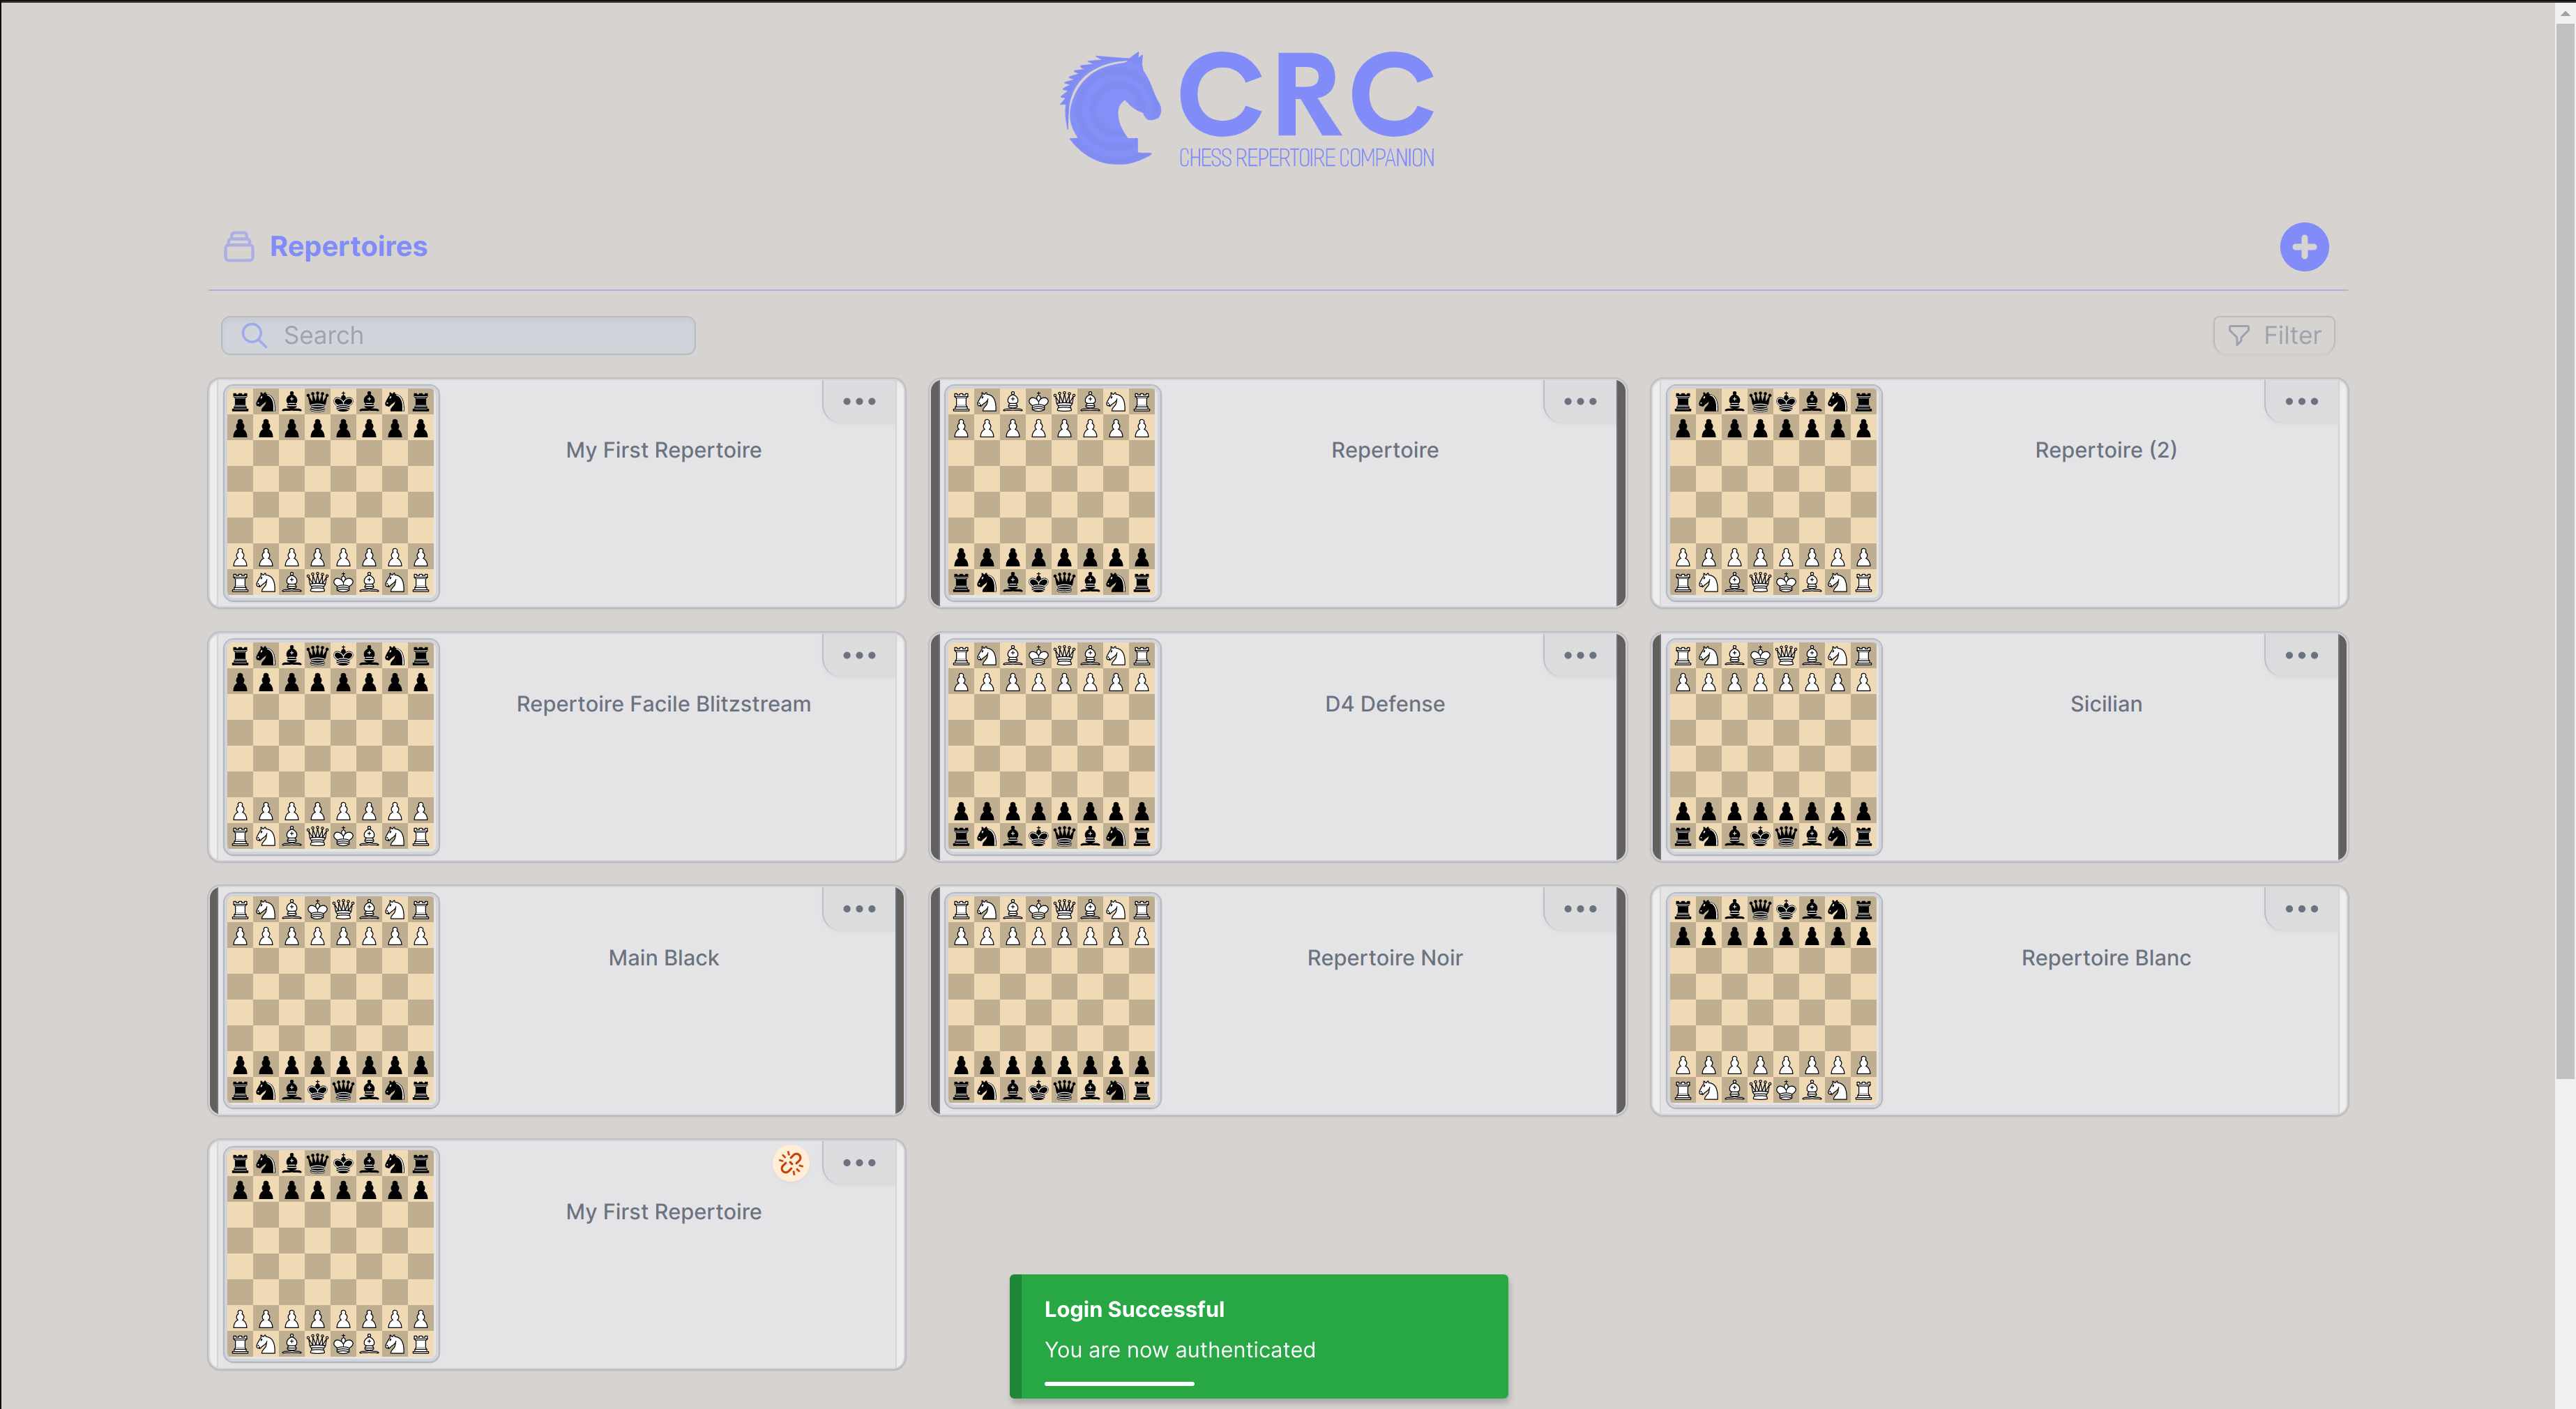The height and width of the screenshot is (1409, 2576).
Task: Click the broken-link unsynced icon on last card
Action: [791, 1163]
